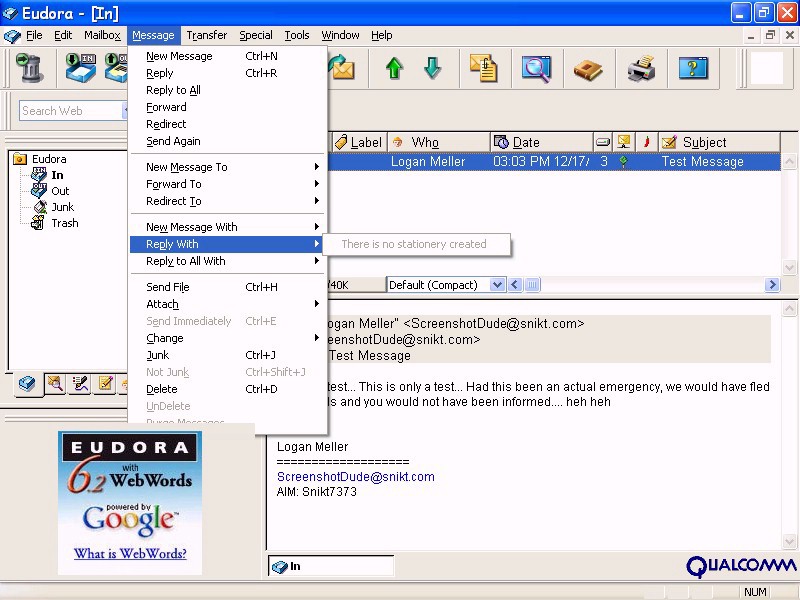The width and height of the screenshot is (800, 600).
Task: Click the trash can delete toolbar icon
Action: (29, 67)
